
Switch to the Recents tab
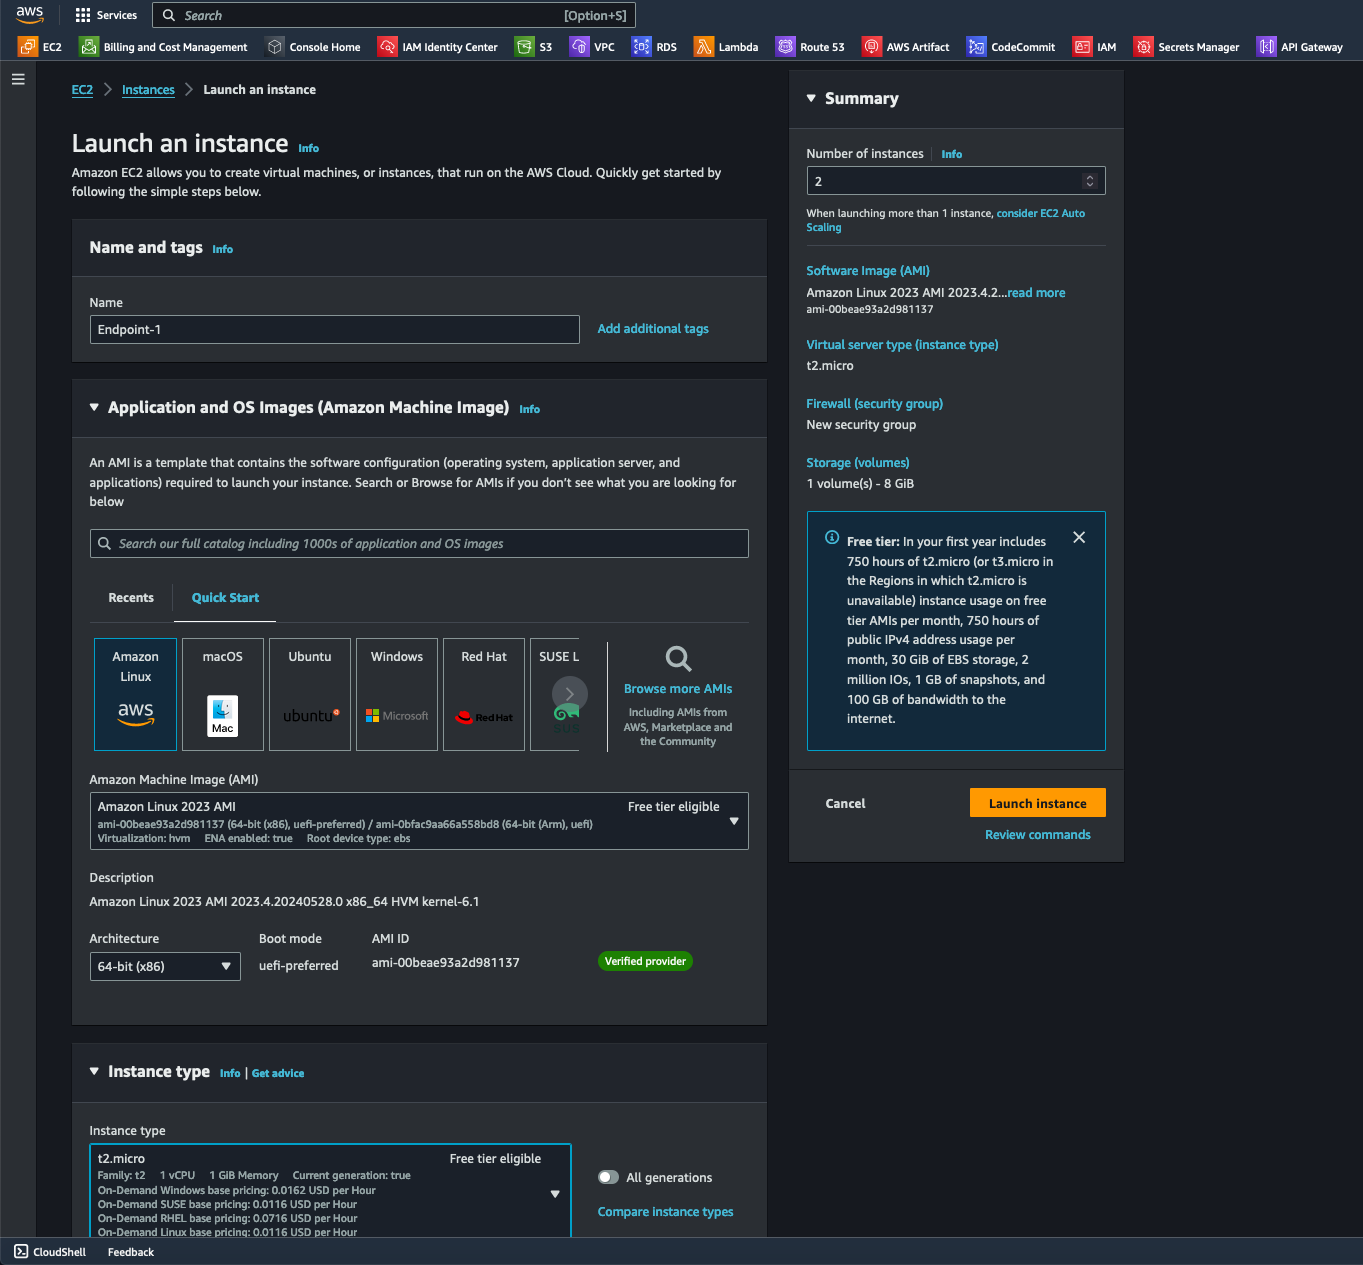131,597
